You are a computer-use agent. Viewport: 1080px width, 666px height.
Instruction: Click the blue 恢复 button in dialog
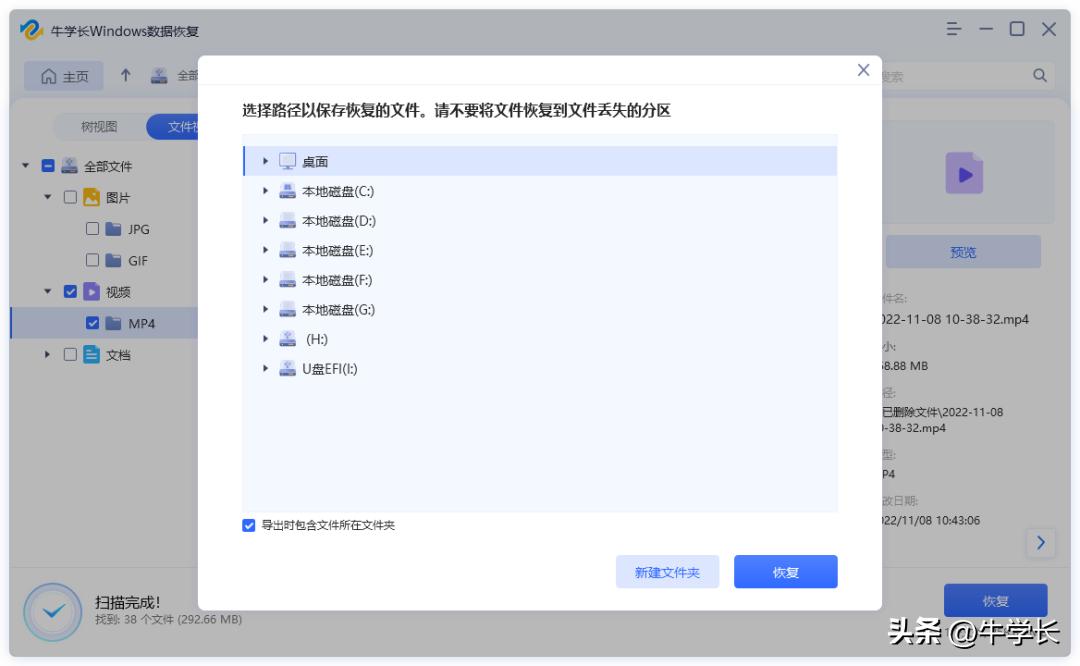click(x=786, y=571)
